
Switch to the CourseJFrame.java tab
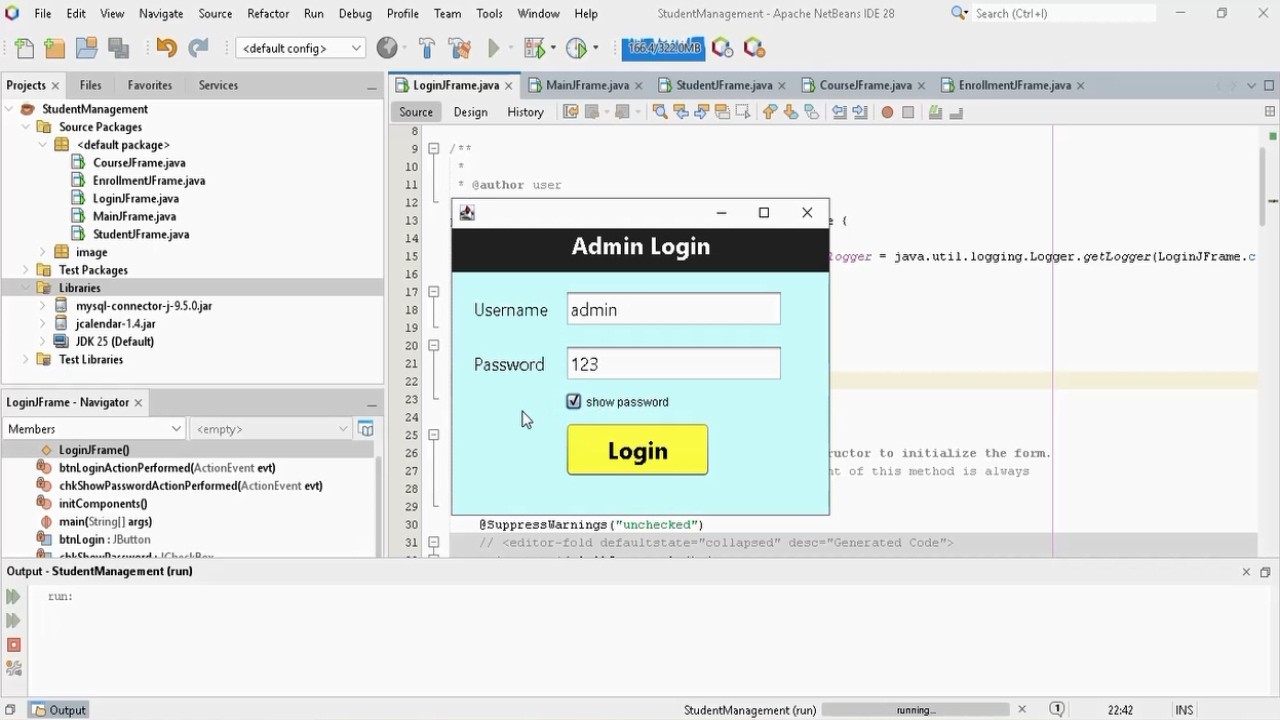pyautogui.click(x=864, y=85)
